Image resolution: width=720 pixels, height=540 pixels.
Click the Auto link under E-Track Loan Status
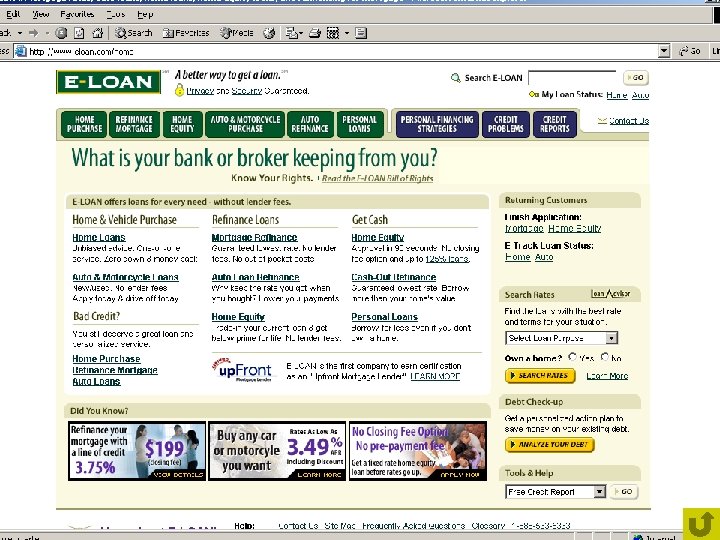click(x=544, y=257)
